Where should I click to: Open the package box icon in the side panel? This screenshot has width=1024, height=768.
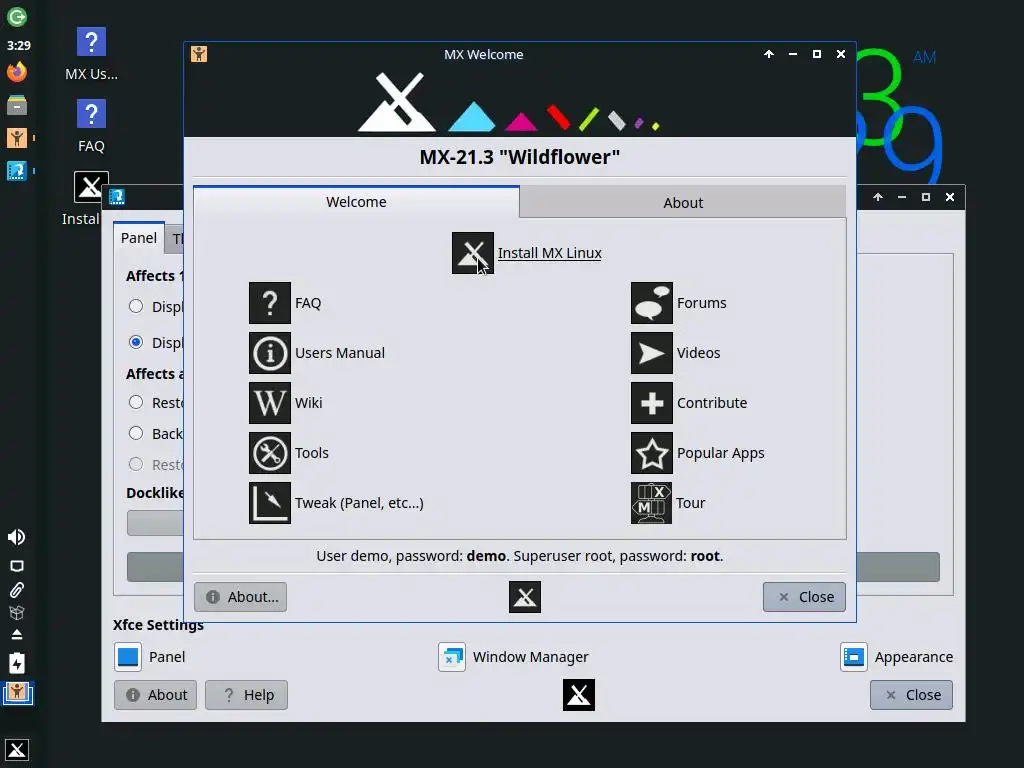pos(17,613)
